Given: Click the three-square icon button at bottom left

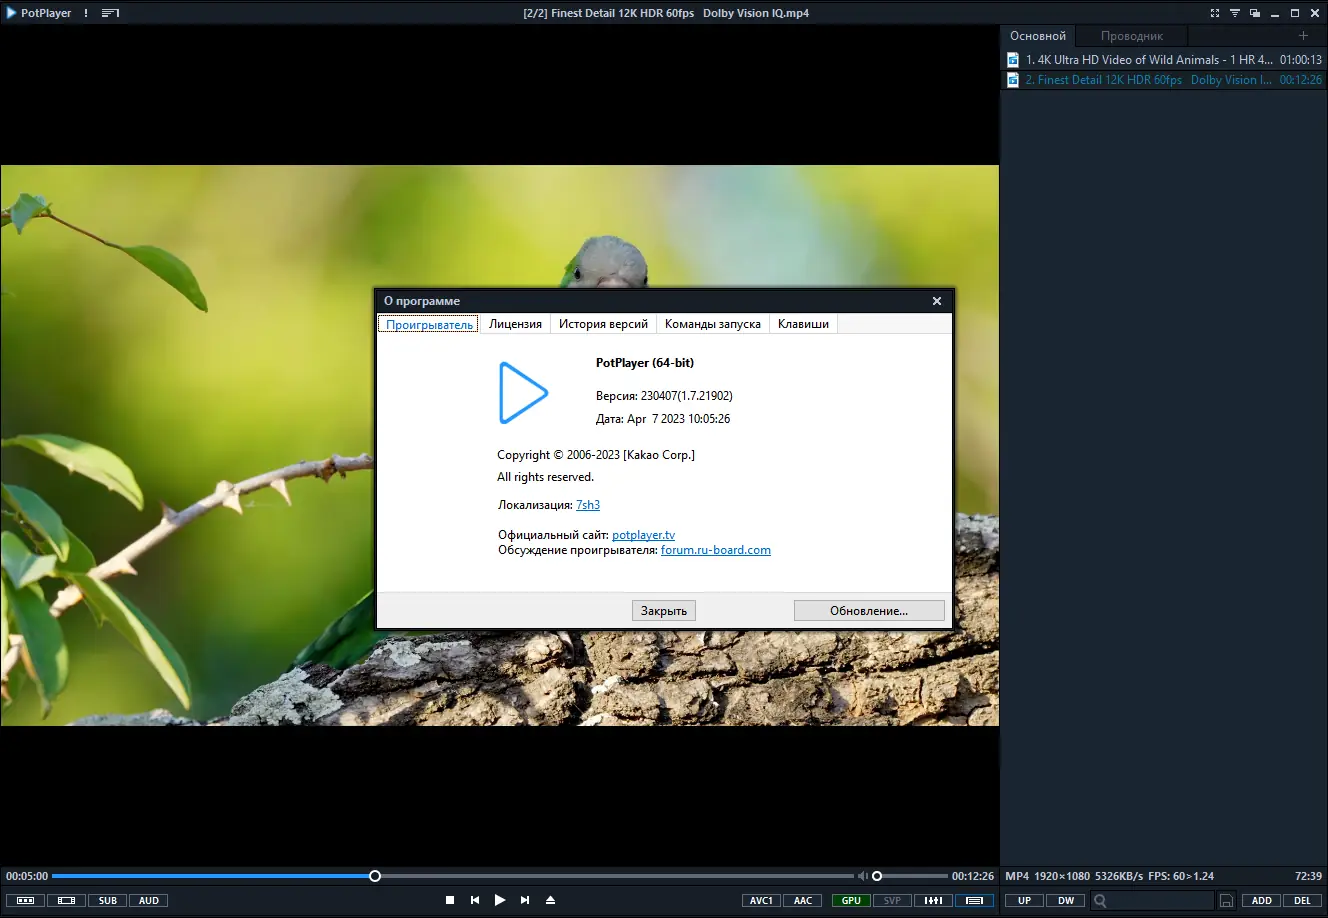Looking at the screenshot, I should click(x=26, y=901).
